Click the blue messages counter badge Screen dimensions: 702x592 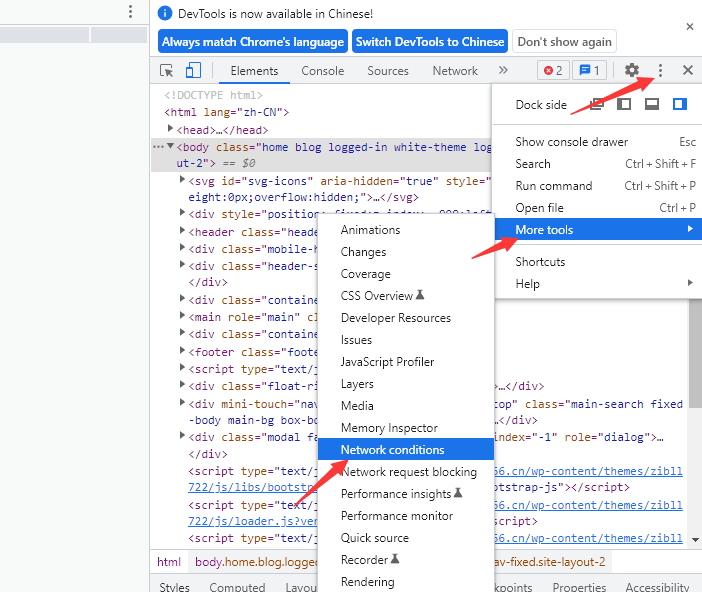pos(588,71)
